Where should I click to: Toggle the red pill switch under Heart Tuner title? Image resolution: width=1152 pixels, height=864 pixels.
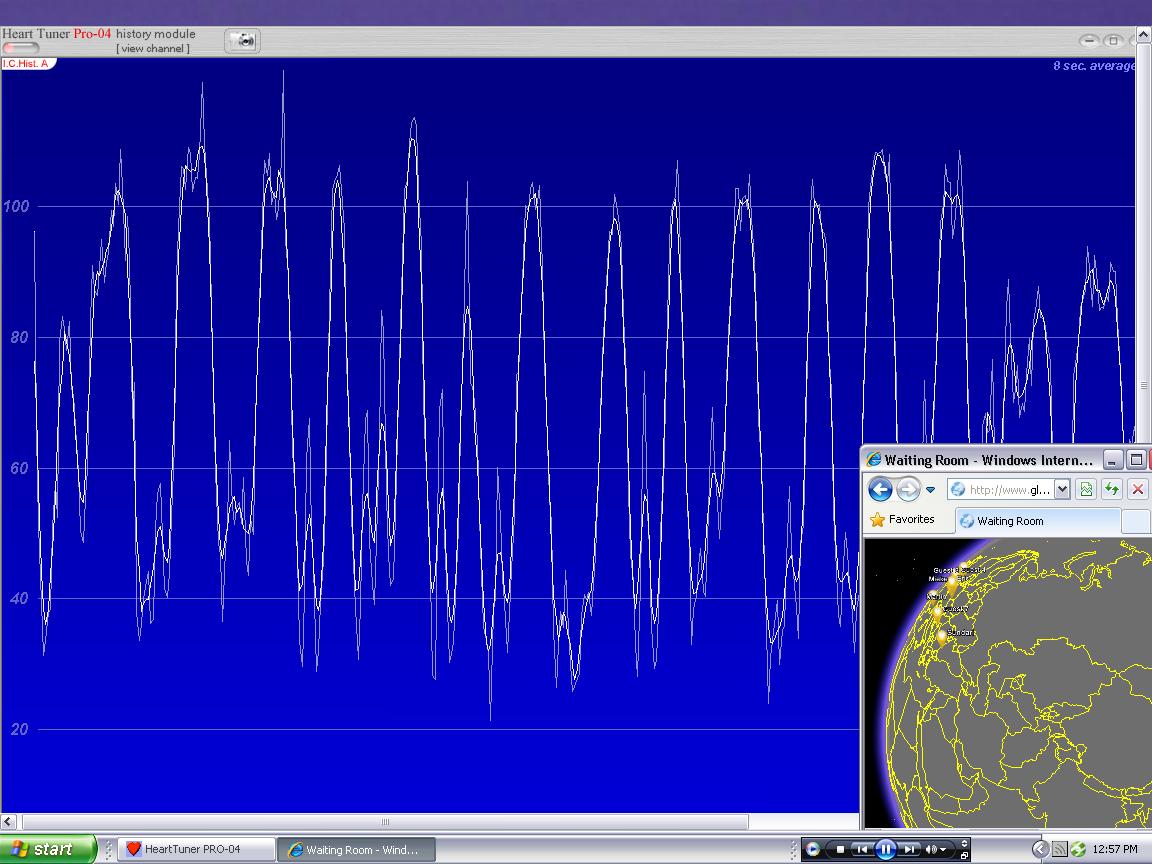point(20,48)
